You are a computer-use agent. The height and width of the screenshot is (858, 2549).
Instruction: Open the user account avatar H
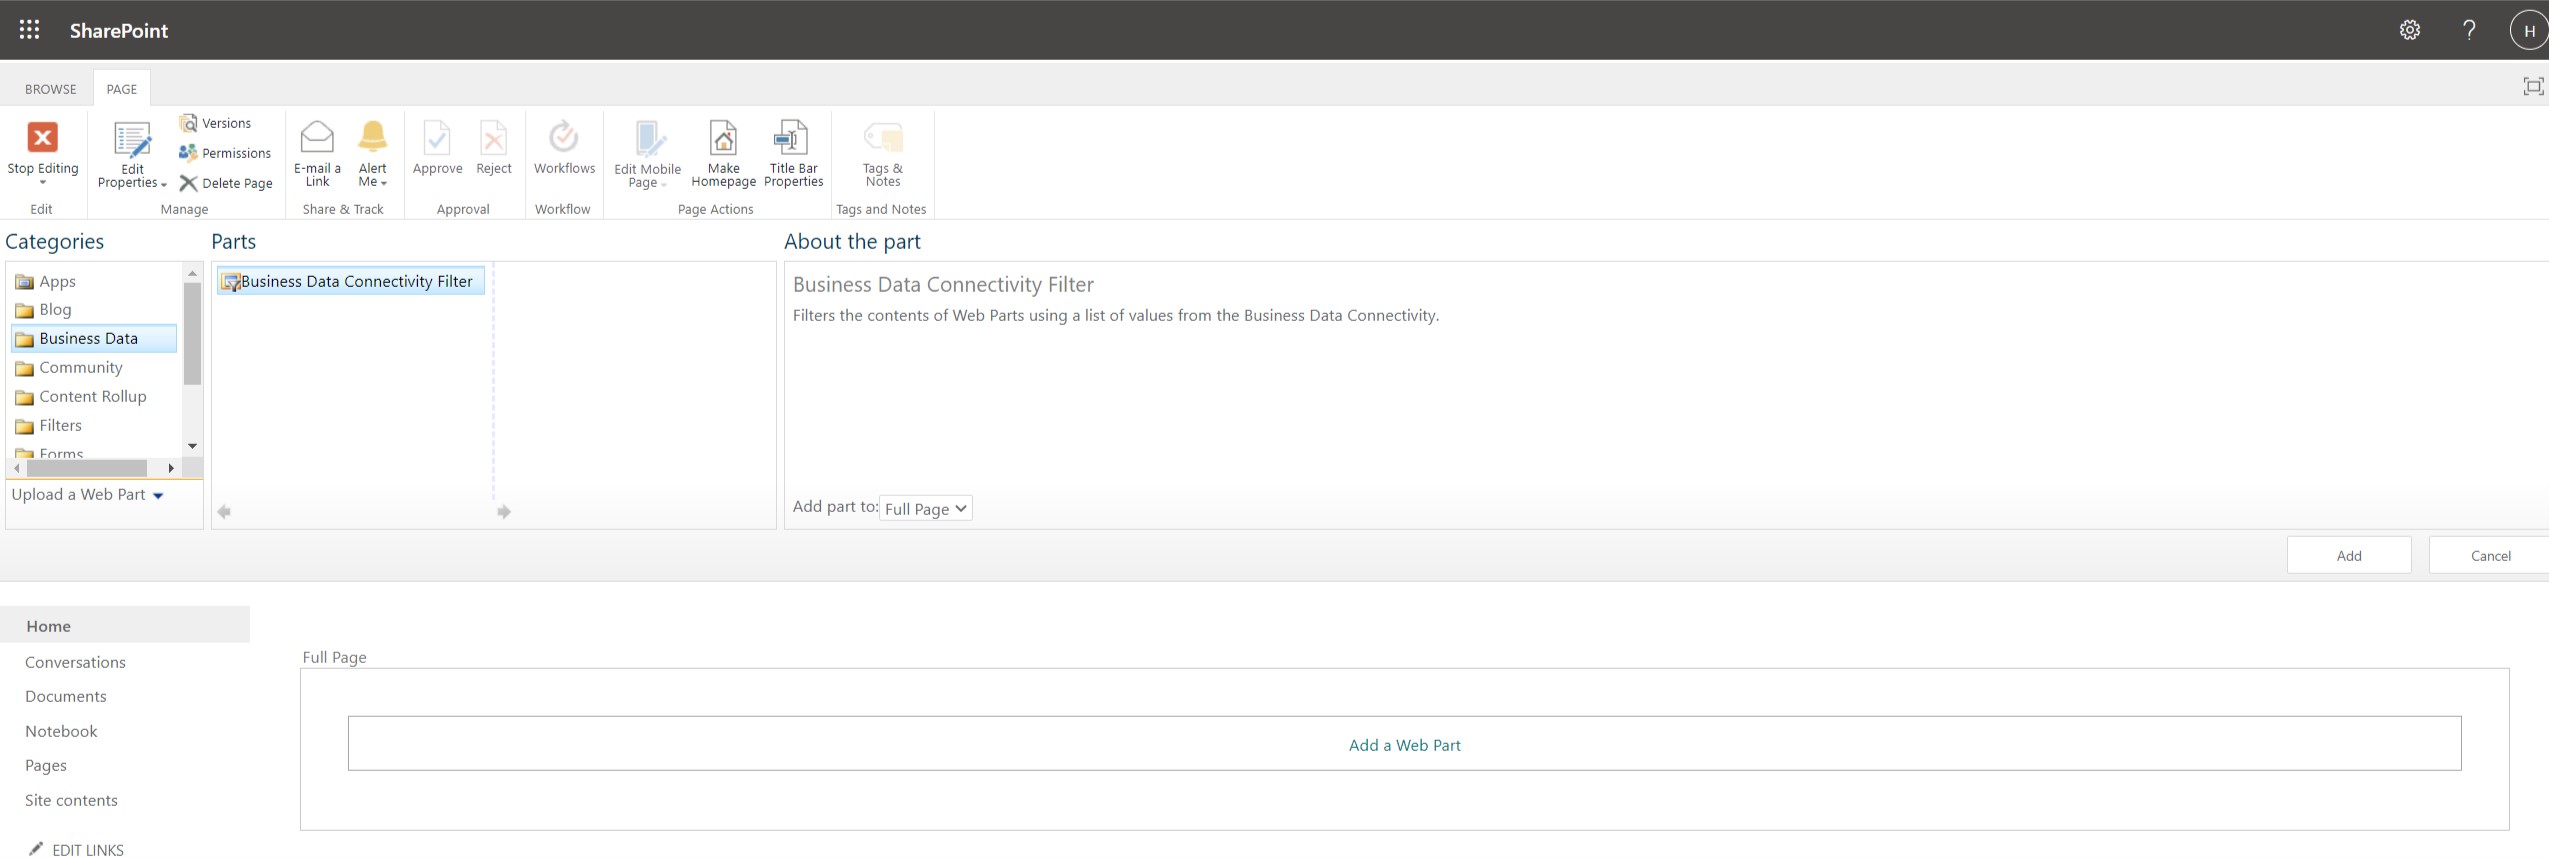2529,30
